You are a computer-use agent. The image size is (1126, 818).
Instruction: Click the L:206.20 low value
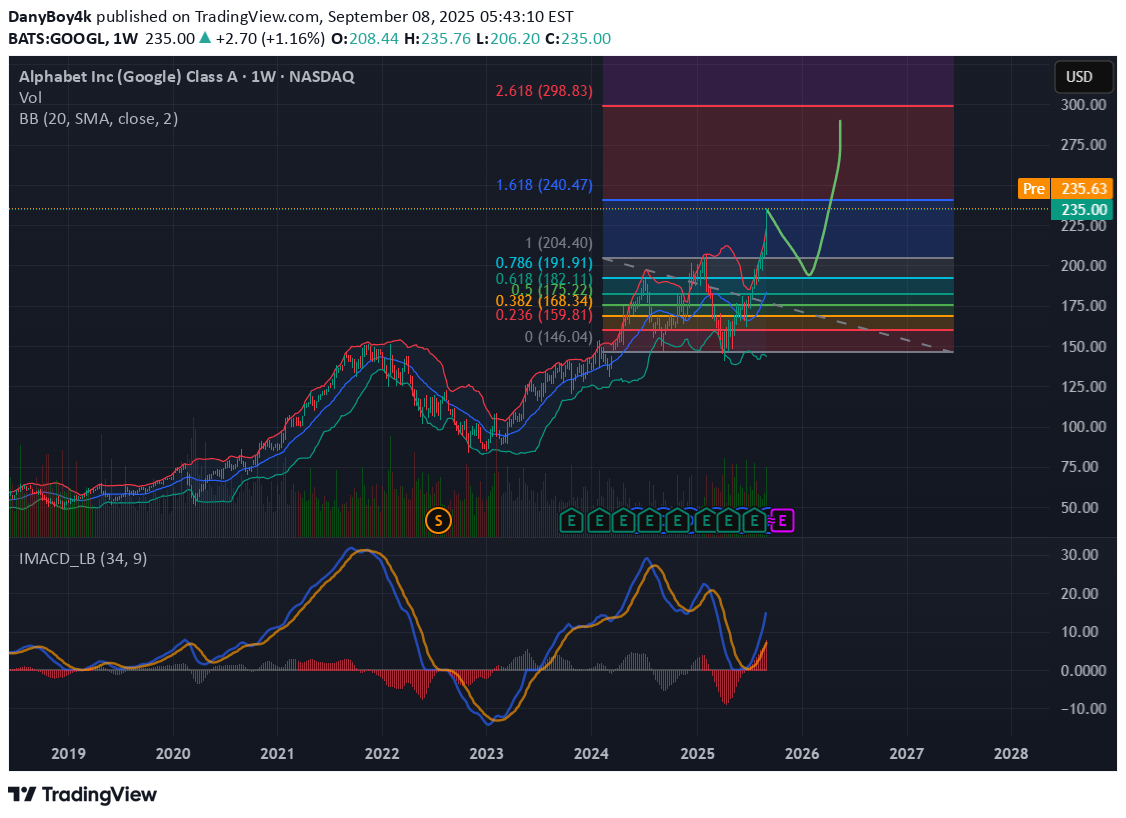[508, 38]
